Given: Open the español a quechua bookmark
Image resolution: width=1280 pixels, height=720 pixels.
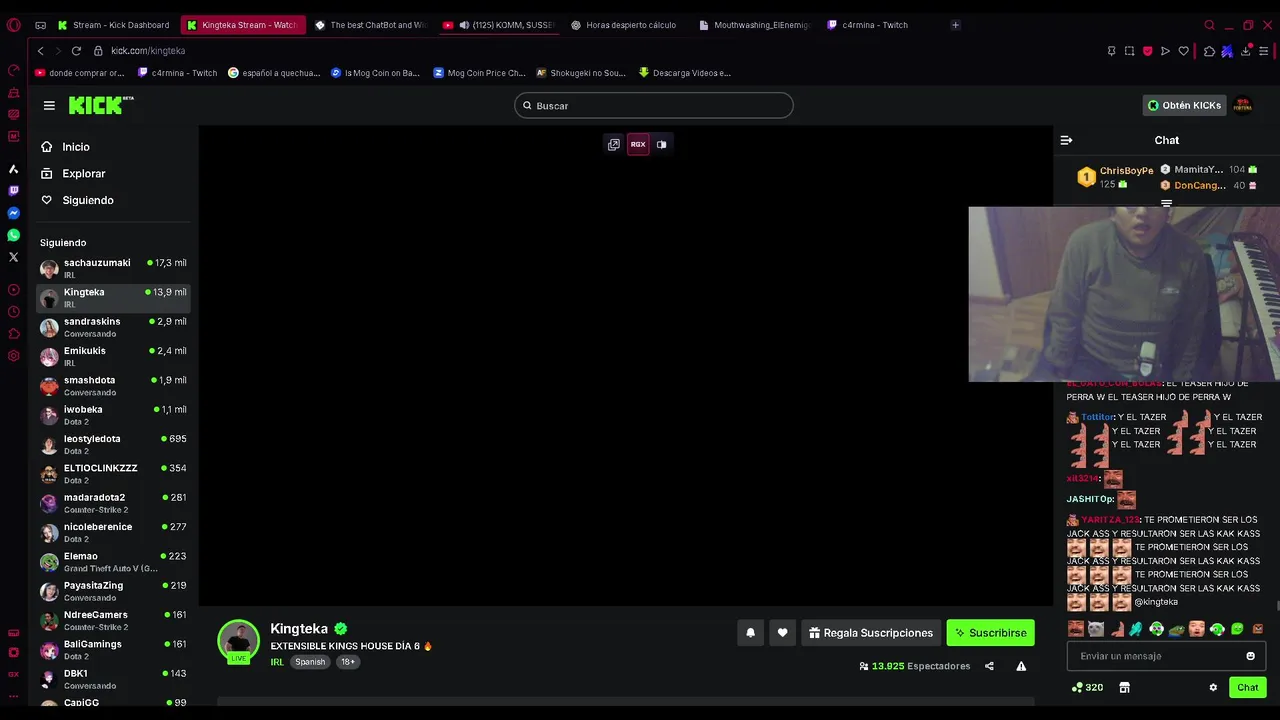Looking at the screenshot, I should coord(274,73).
